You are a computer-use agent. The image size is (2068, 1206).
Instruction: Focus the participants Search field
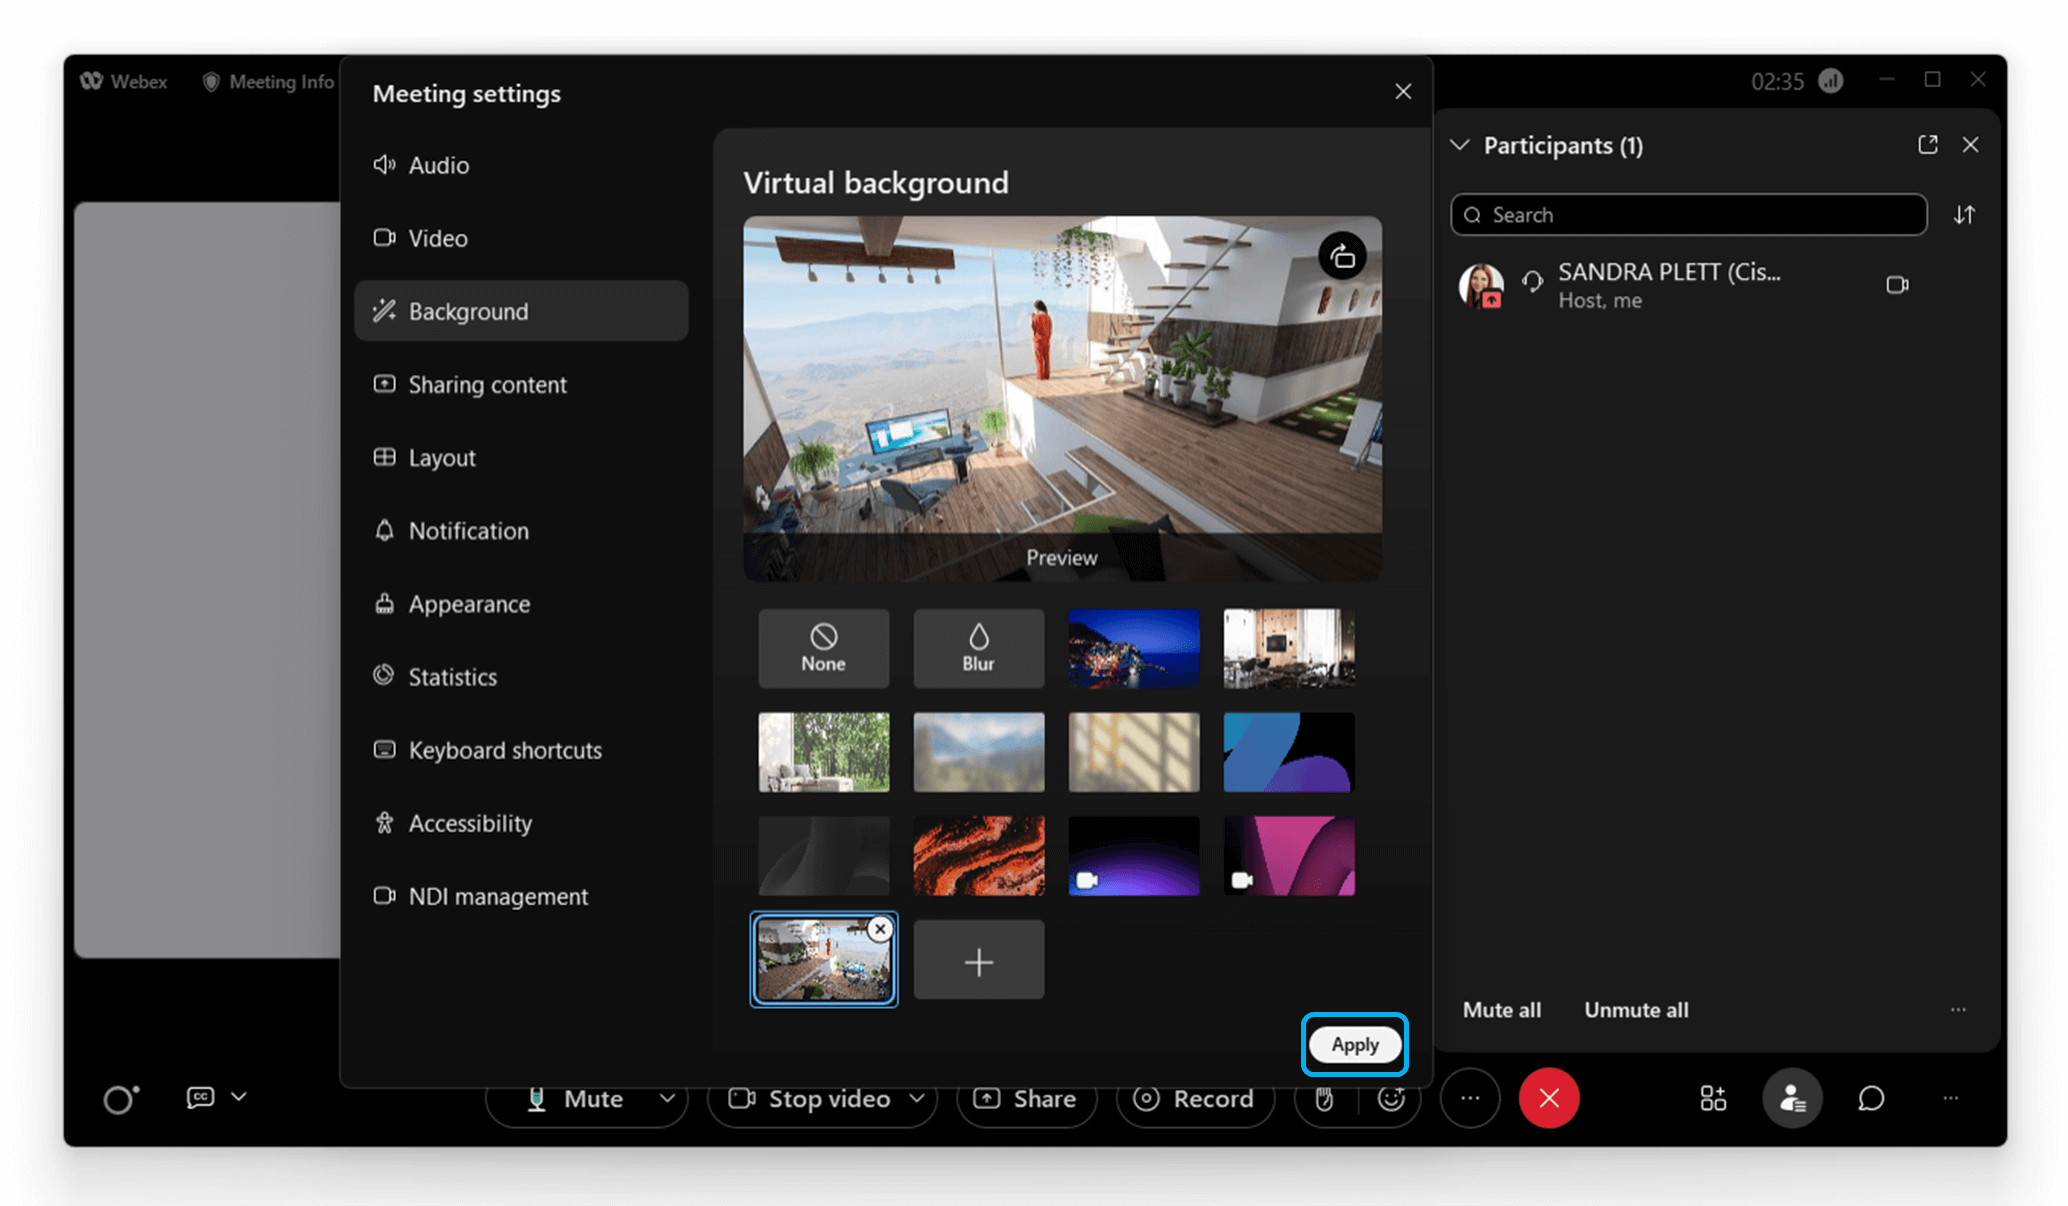click(1689, 215)
